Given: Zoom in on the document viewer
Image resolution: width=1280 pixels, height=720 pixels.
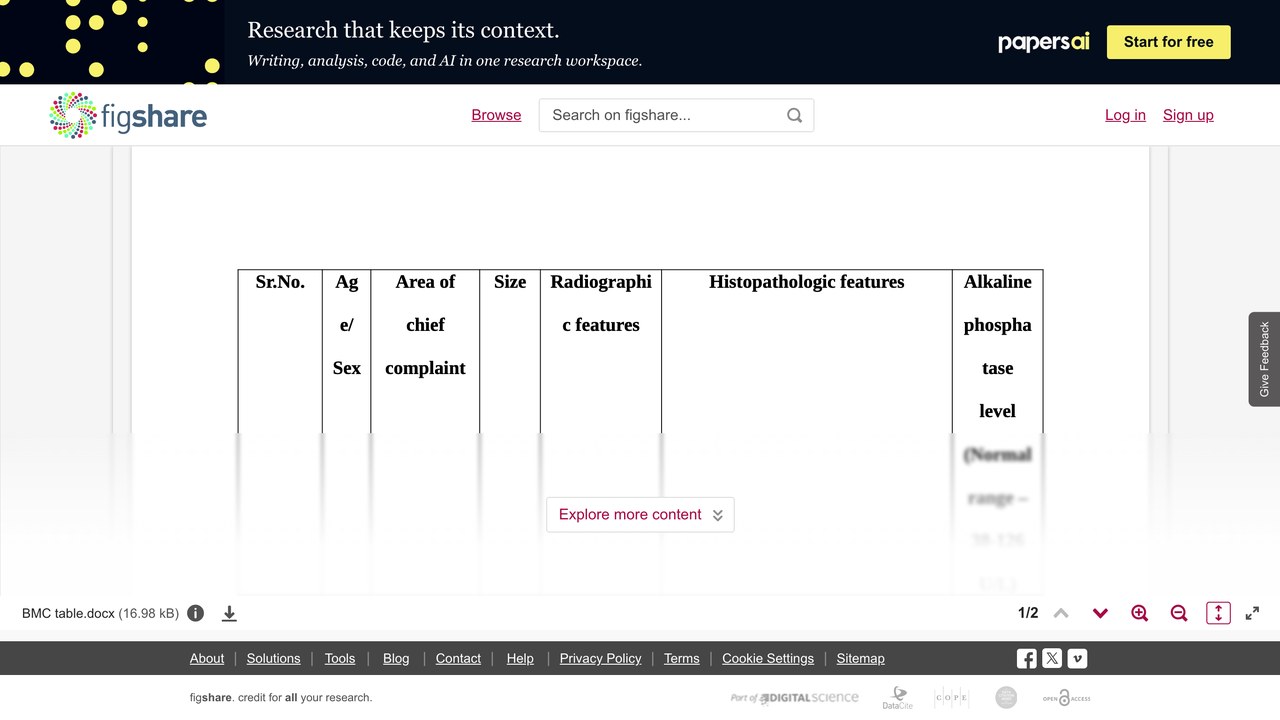Looking at the screenshot, I should point(1139,613).
